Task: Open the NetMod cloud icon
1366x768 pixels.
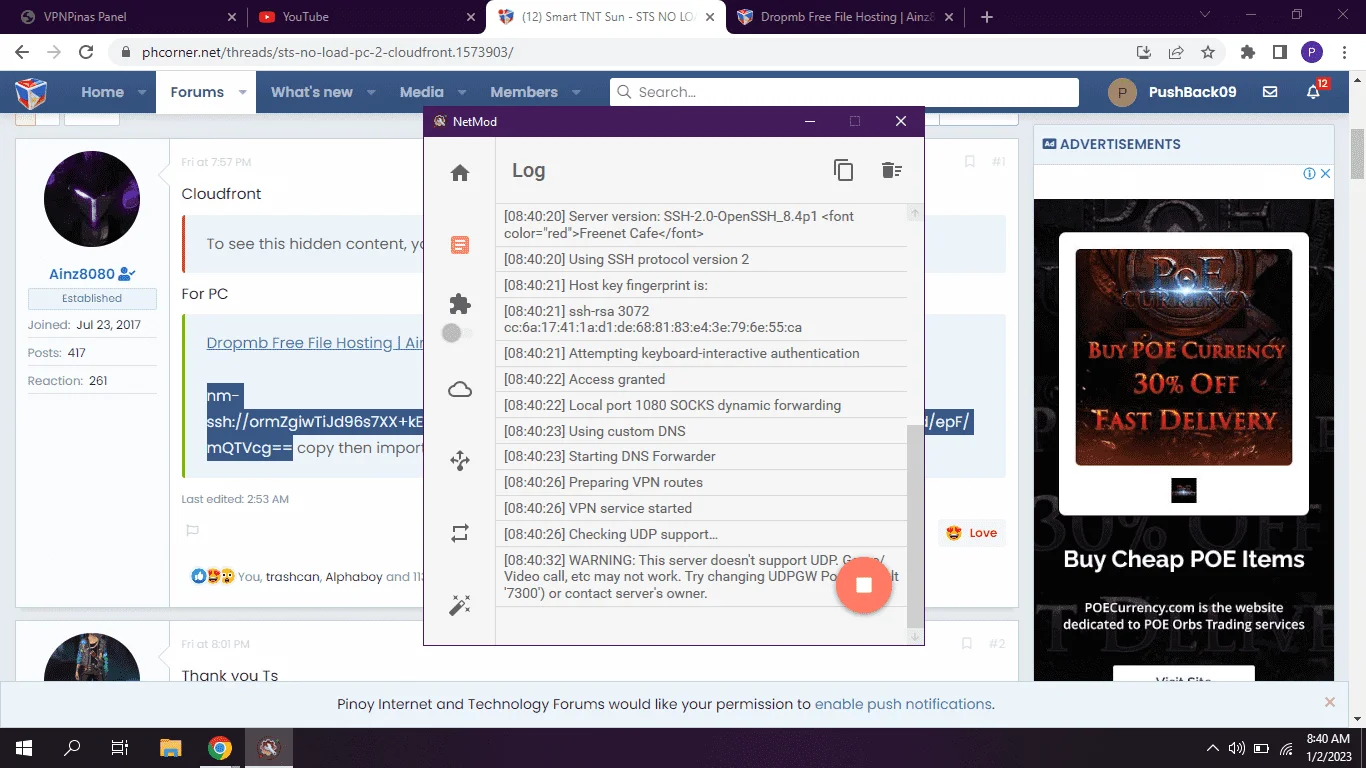Action: point(460,390)
